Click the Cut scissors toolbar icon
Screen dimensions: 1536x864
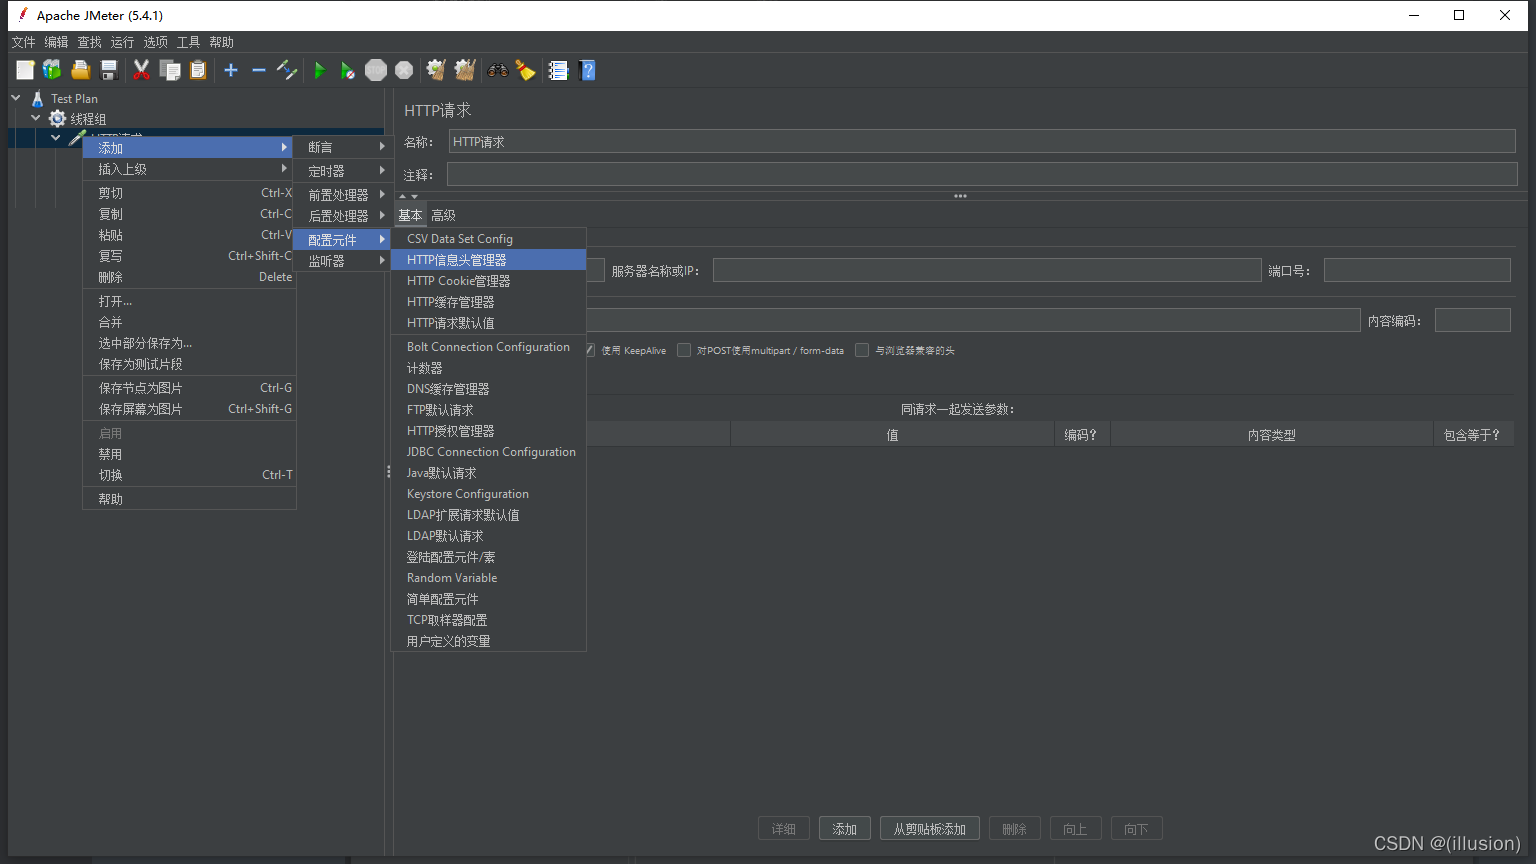point(141,70)
